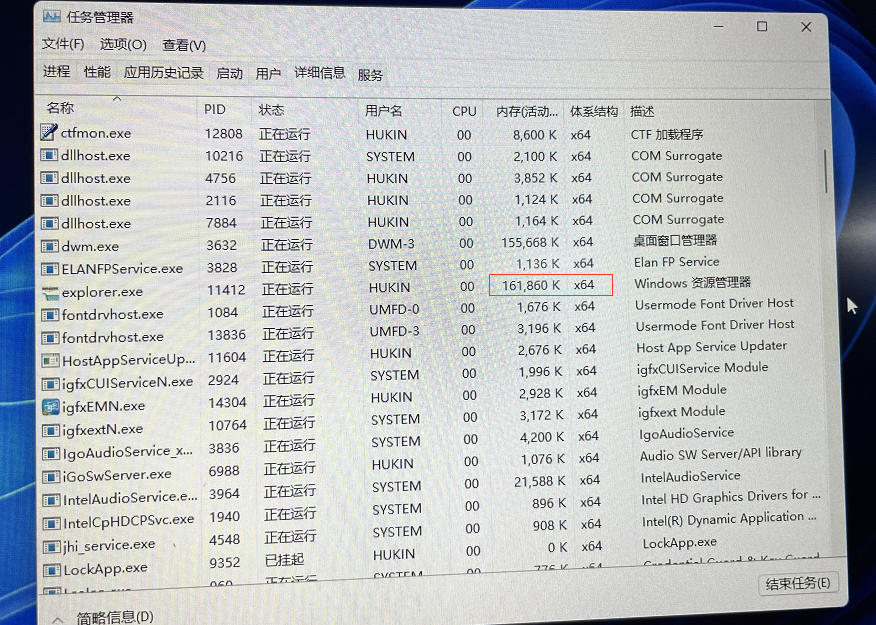Switch to the 启动 tab
Viewport: 876px width, 625px height.
pos(230,73)
